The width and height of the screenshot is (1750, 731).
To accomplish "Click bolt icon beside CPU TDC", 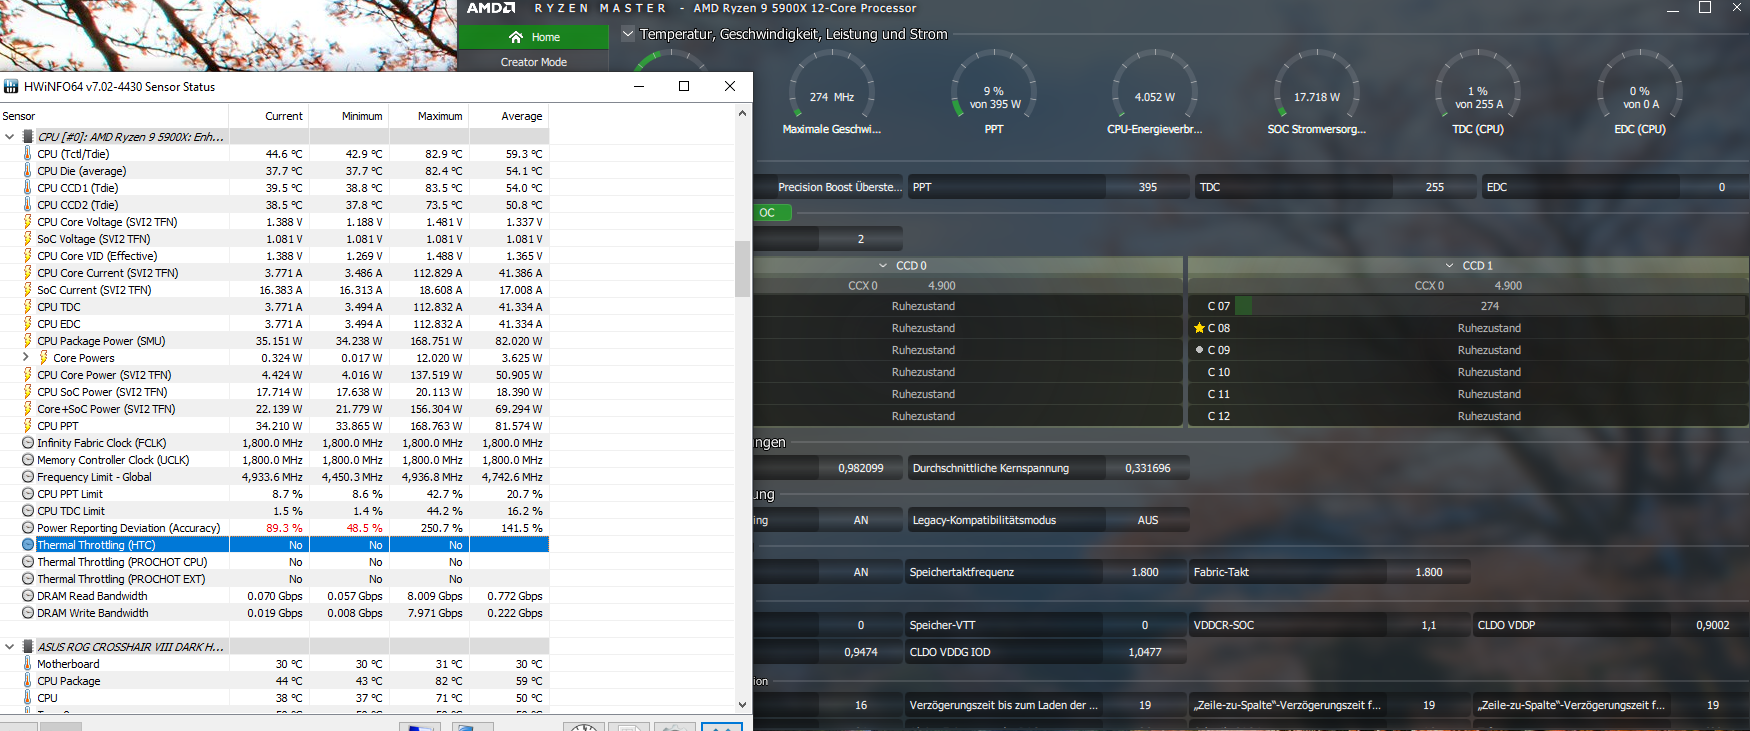I will (27, 307).
